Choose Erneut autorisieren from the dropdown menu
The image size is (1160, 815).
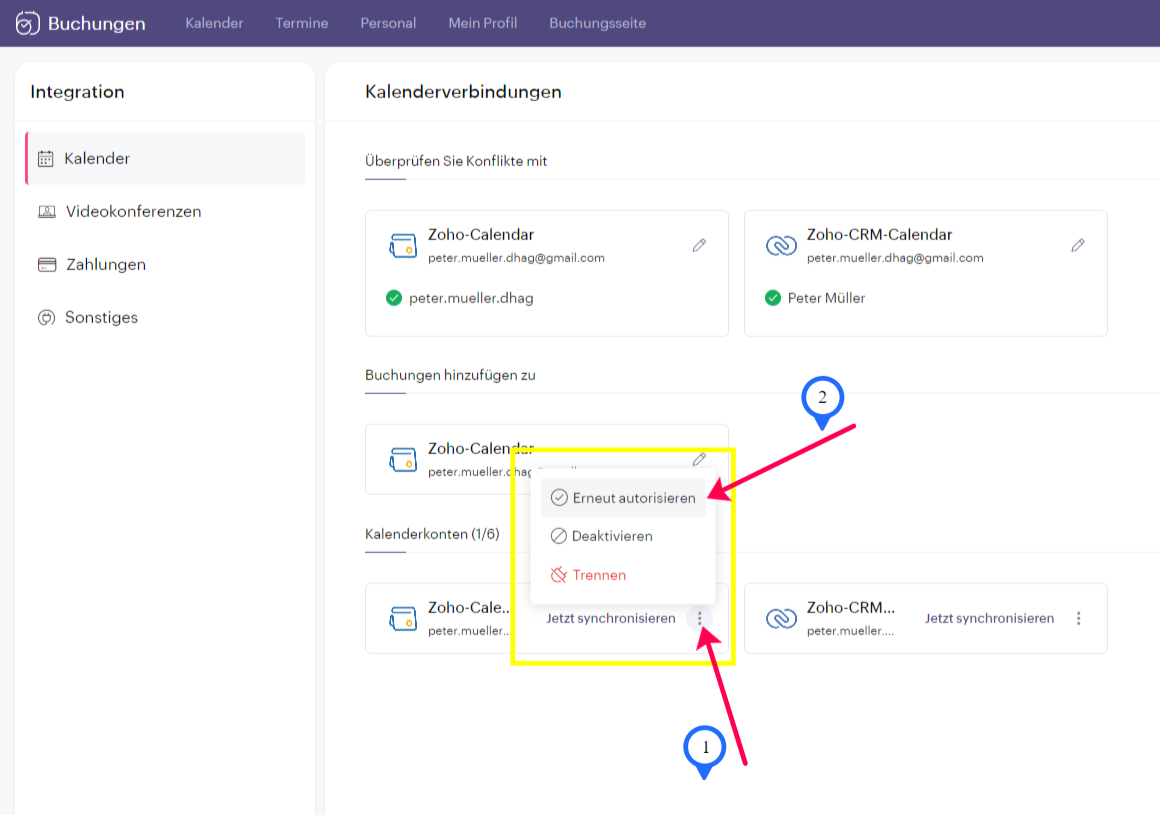coord(623,498)
